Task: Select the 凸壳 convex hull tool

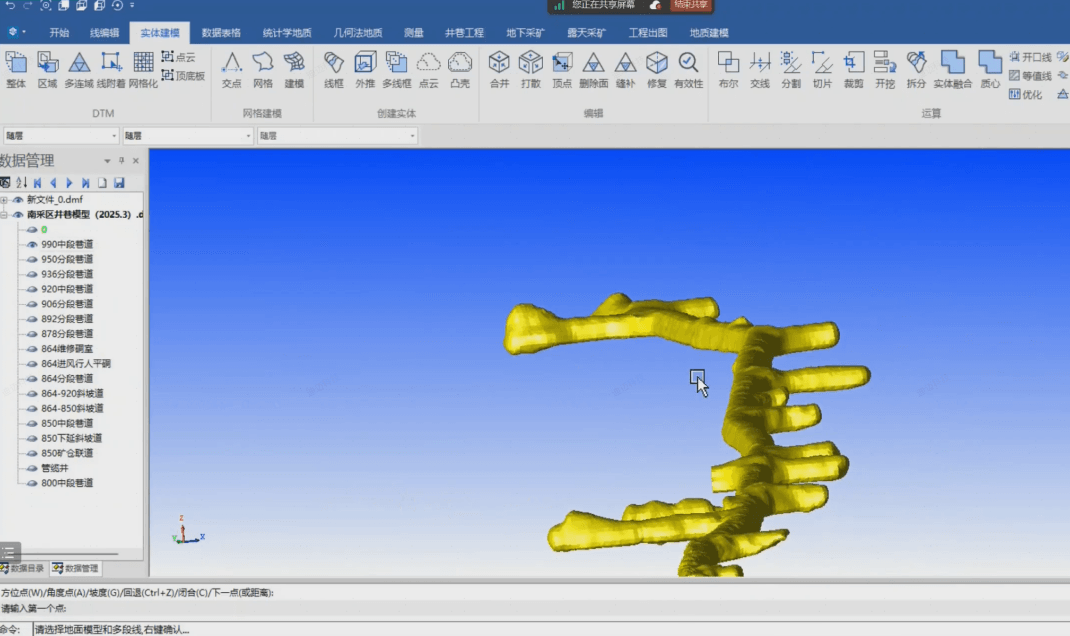Action: (x=460, y=70)
